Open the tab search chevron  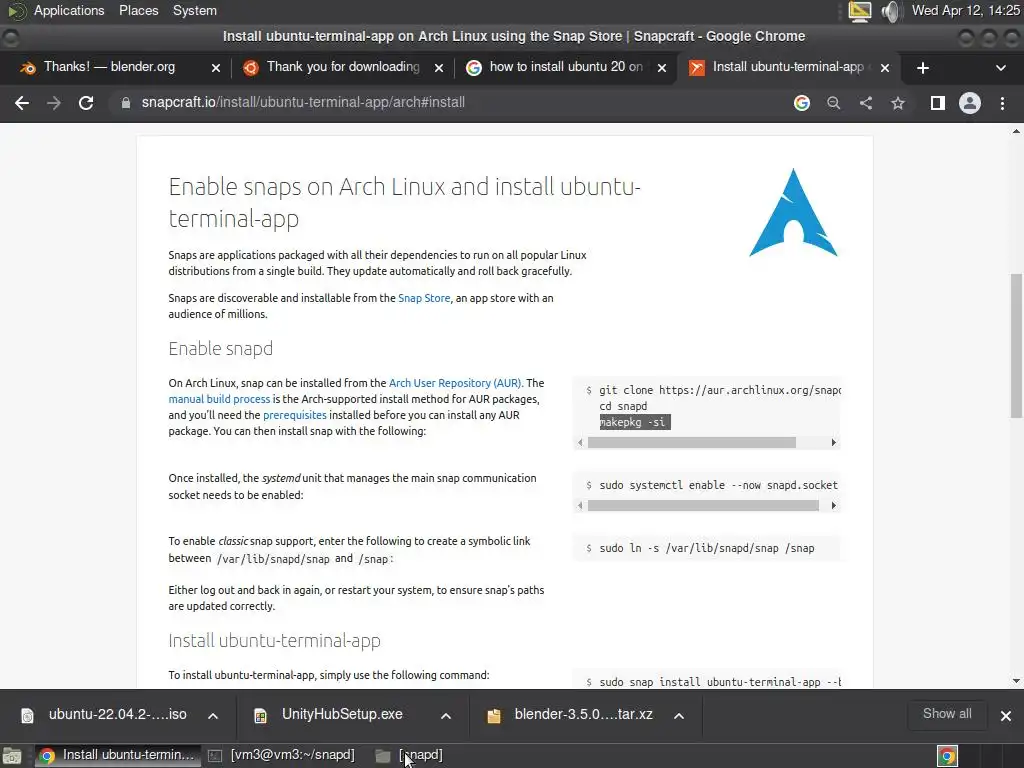click(1000, 68)
